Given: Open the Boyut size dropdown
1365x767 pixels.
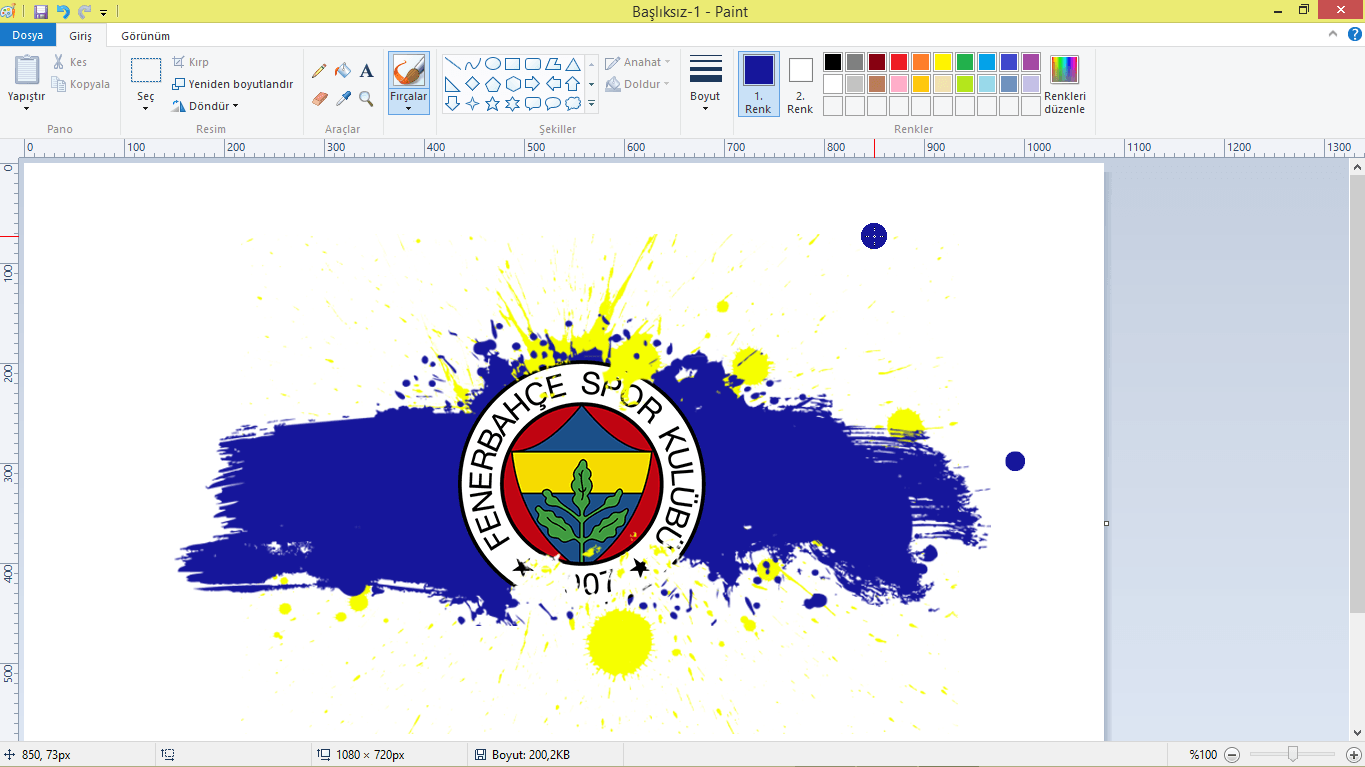Looking at the screenshot, I should [705, 84].
